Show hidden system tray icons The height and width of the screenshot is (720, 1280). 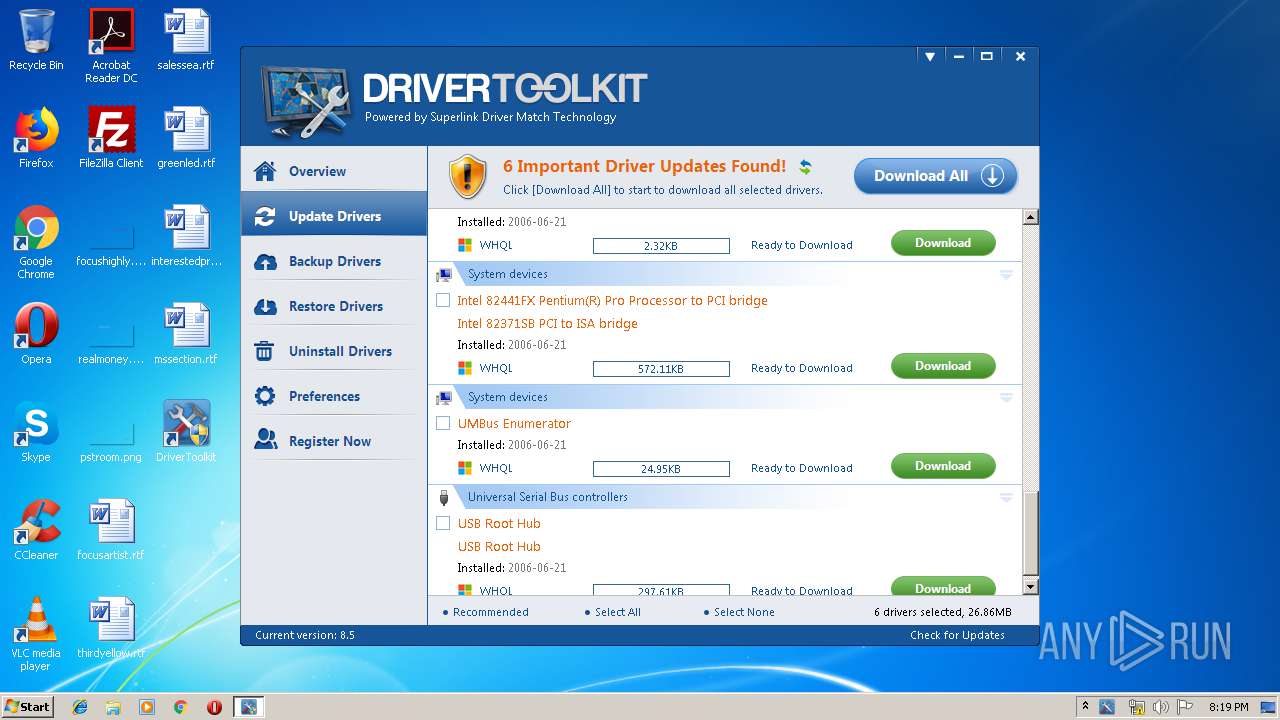click(x=1085, y=707)
